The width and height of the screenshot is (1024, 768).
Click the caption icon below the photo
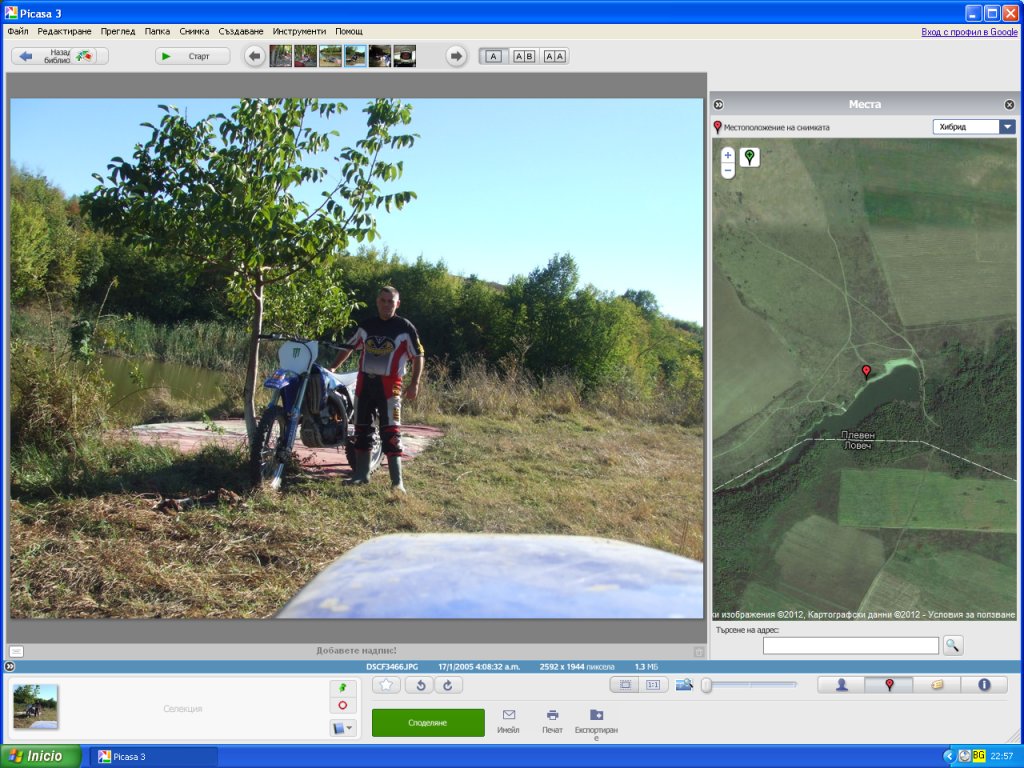[x=16, y=651]
